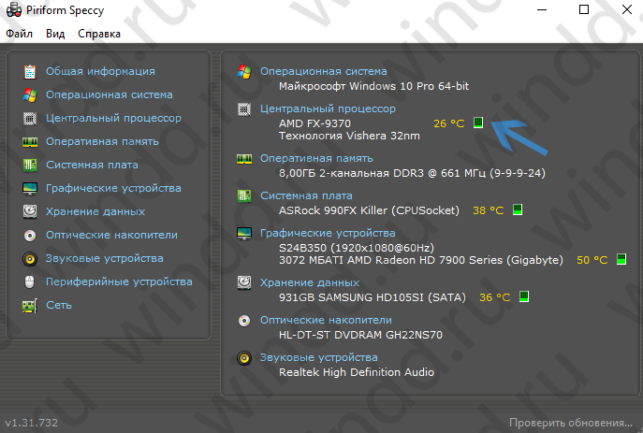Click the hard drive icon in sidebar
Image resolution: width=643 pixels, height=433 pixels.
(30, 212)
